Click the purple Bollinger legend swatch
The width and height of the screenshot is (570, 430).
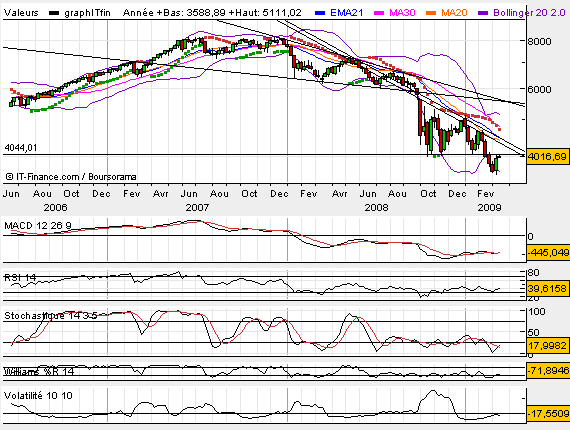click(x=483, y=13)
